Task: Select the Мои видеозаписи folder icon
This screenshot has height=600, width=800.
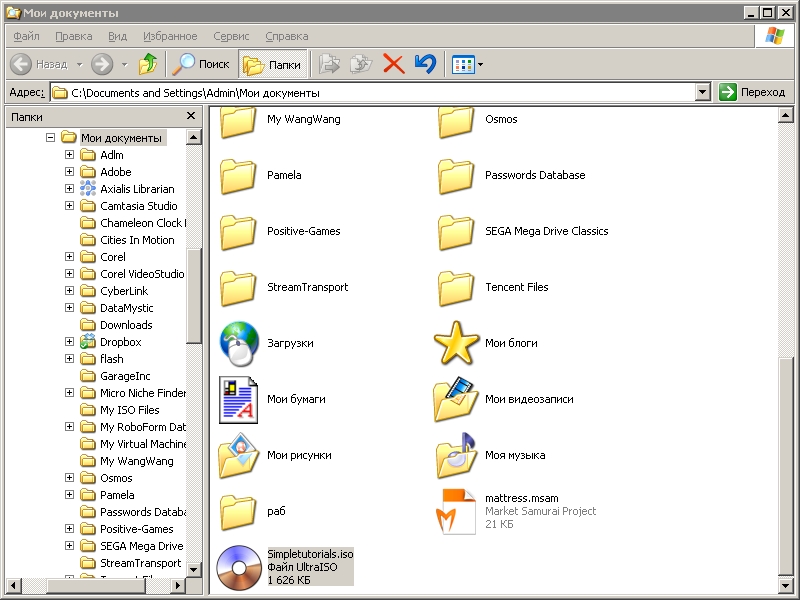Action: click(456, 399)
